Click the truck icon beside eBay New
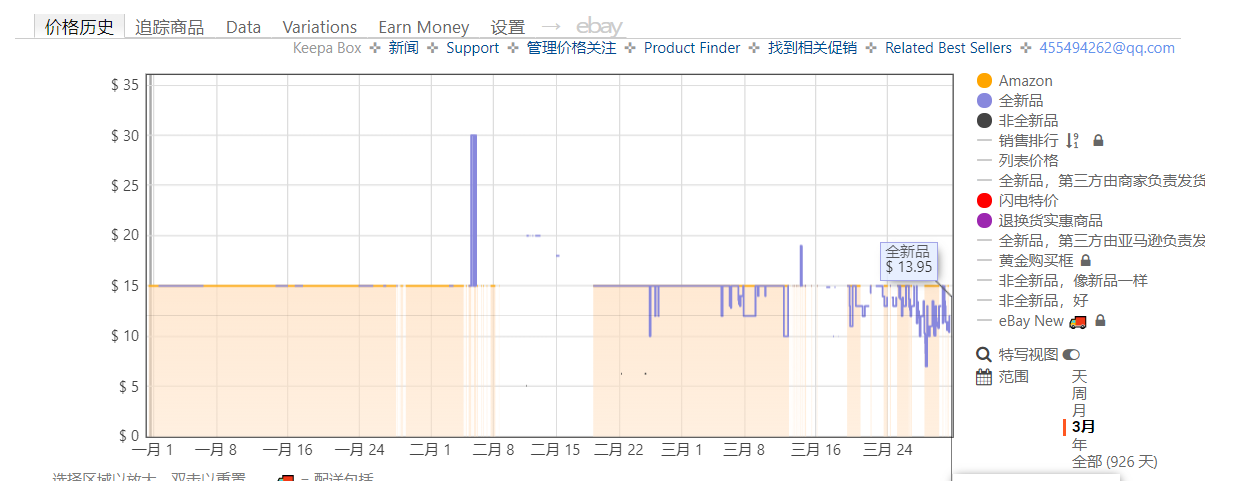The width and height of the screenshot is (1239, 481). [1078, 321]
